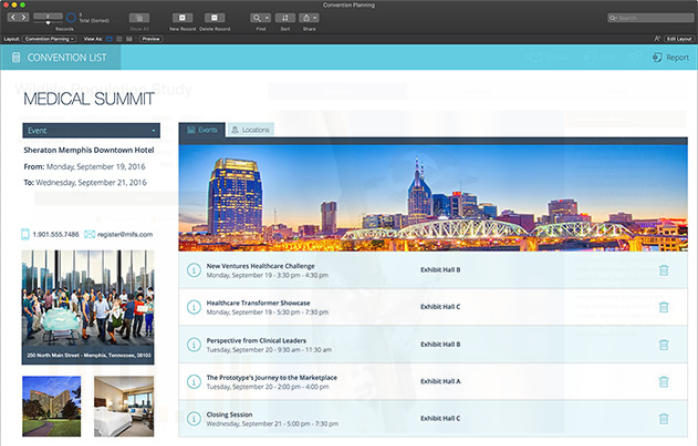Select 'The Prototype's Journey to the Marketplace'
This screenshot has width=698, height=446.
coord(272,377)
